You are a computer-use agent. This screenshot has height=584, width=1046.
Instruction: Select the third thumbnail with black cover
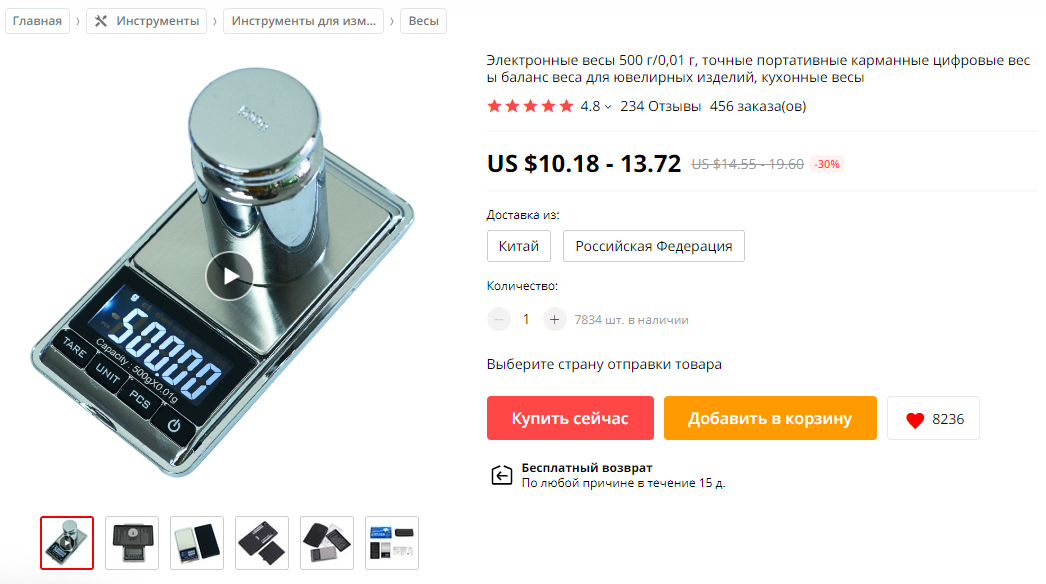click(197, 543)
